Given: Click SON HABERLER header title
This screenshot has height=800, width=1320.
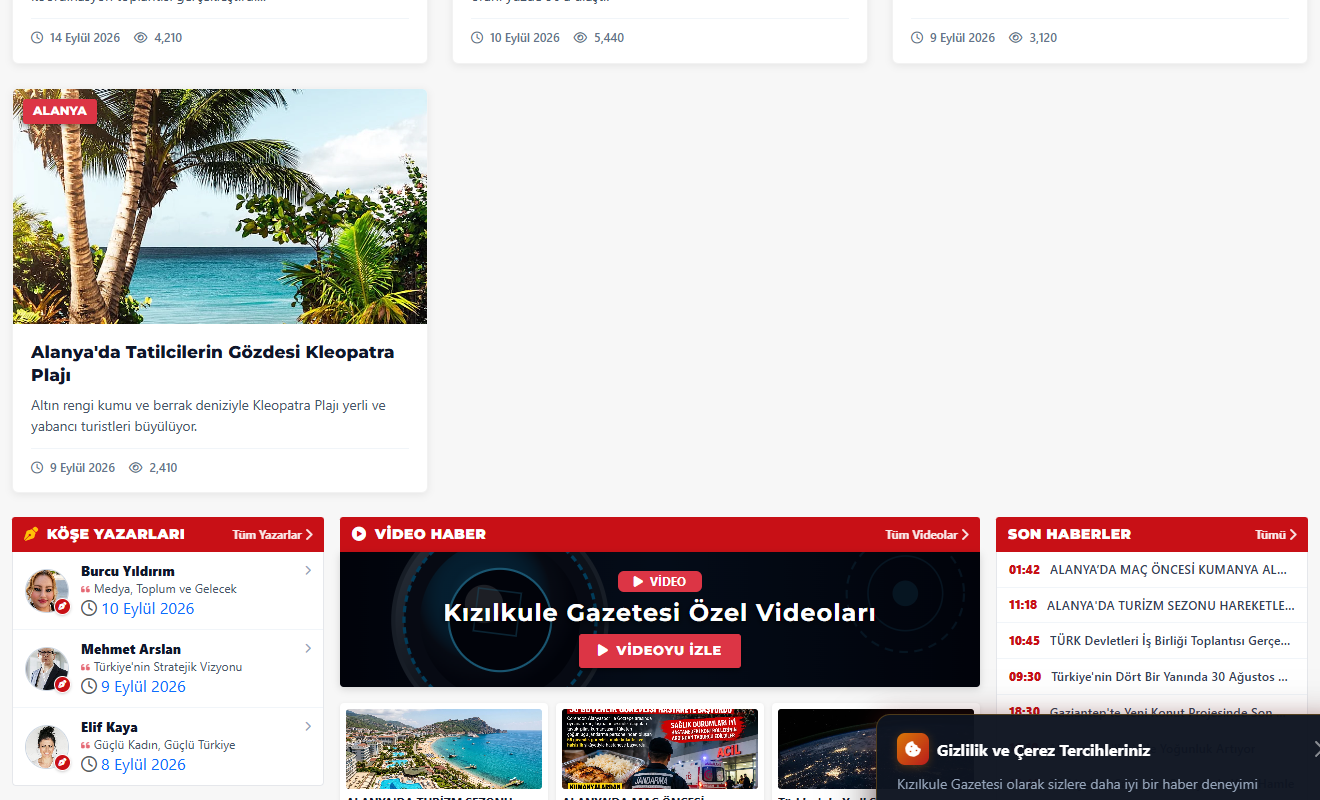Looking at the screenshot, I should [x=1069, y=534].
